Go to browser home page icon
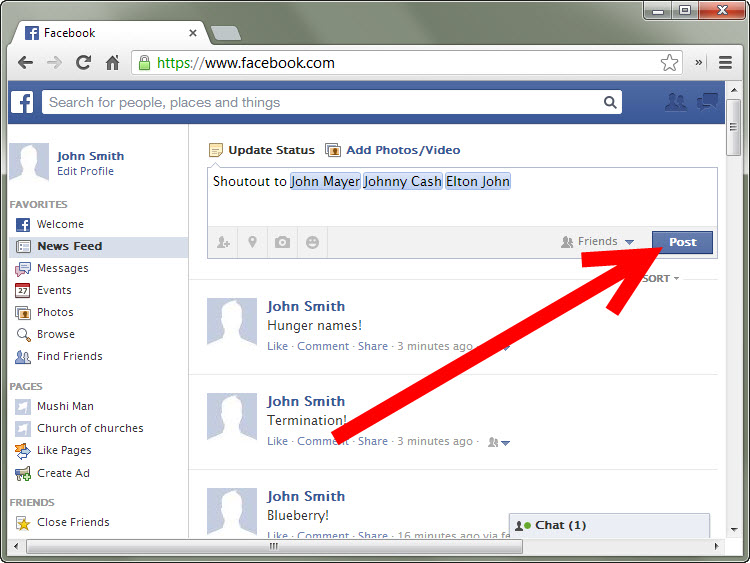The image size is (750, 563). (x=112, y=63)
